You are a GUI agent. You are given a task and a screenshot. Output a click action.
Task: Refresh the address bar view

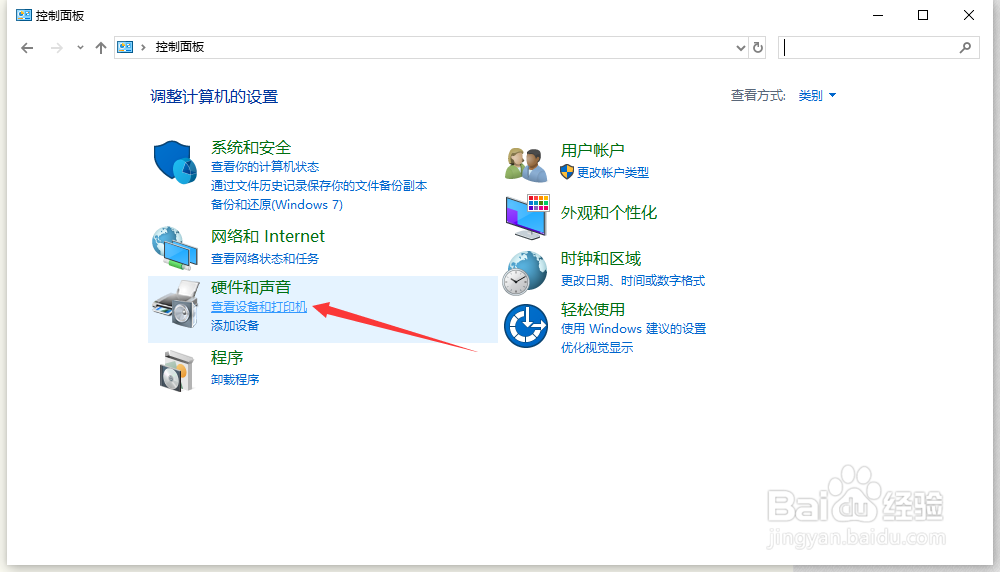click(758, 47)
